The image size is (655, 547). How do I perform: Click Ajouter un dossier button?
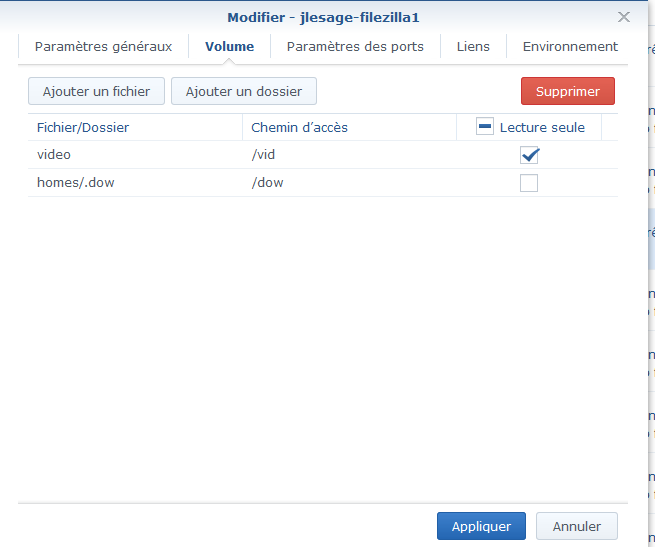(x=244, y=91)
